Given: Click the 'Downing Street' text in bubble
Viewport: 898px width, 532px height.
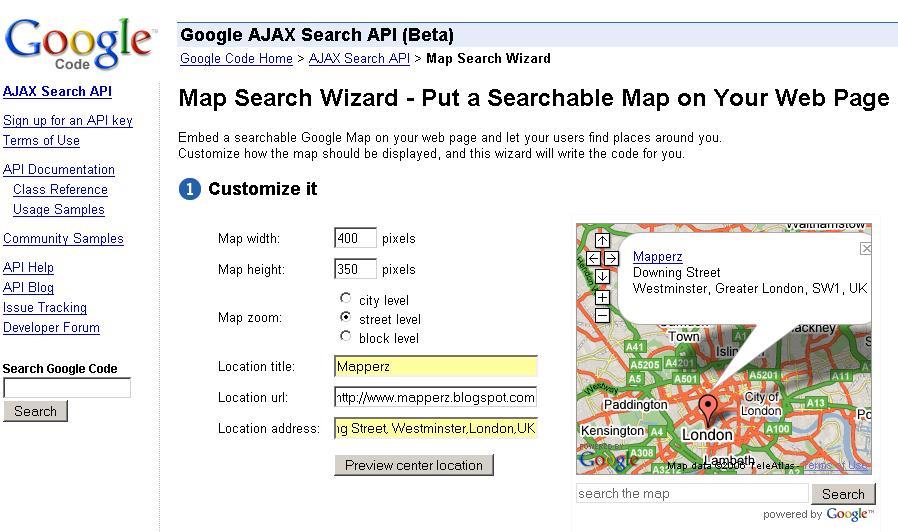Looking at the screenshot, I should pyautogui.click(x=676, y=273).
